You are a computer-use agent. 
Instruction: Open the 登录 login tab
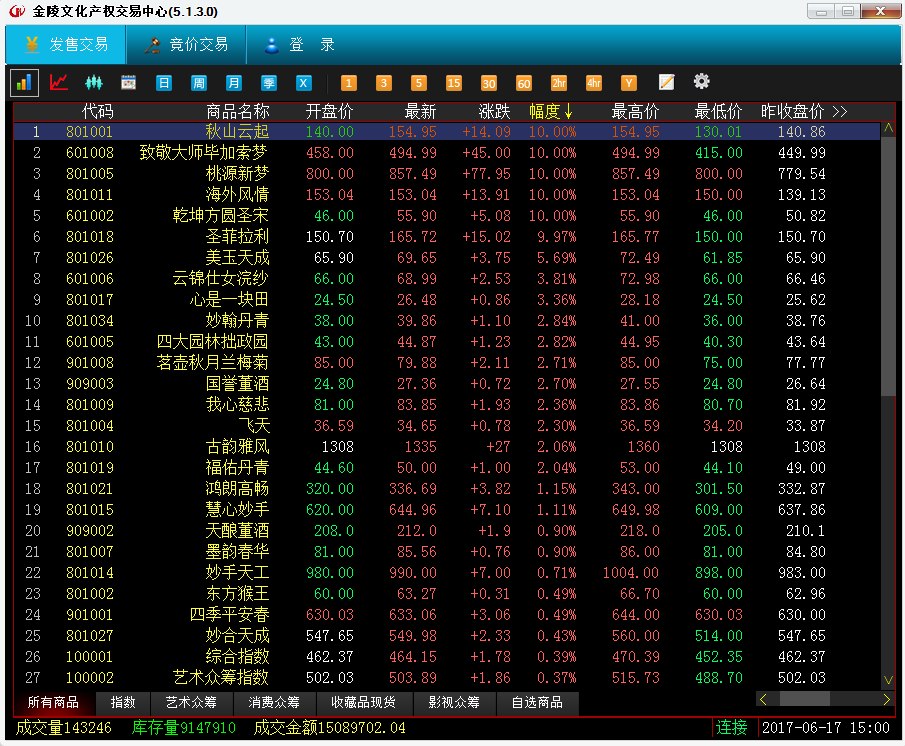tap(300, 44)
